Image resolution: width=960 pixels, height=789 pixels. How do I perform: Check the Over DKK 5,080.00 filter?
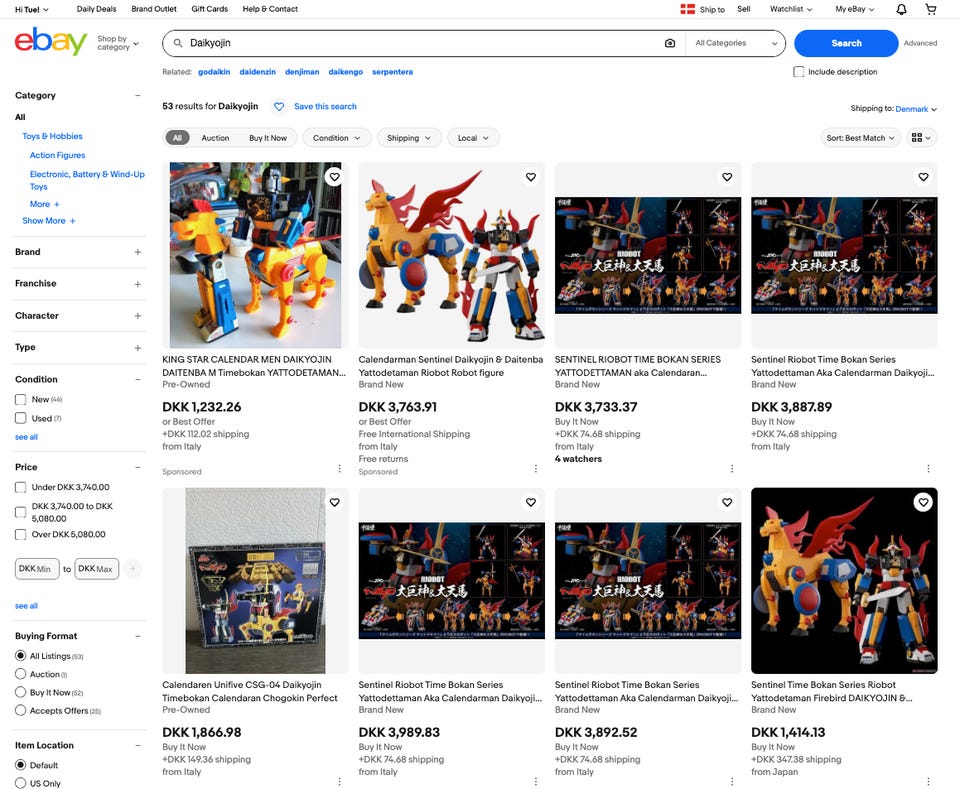[x=20, y=534]
